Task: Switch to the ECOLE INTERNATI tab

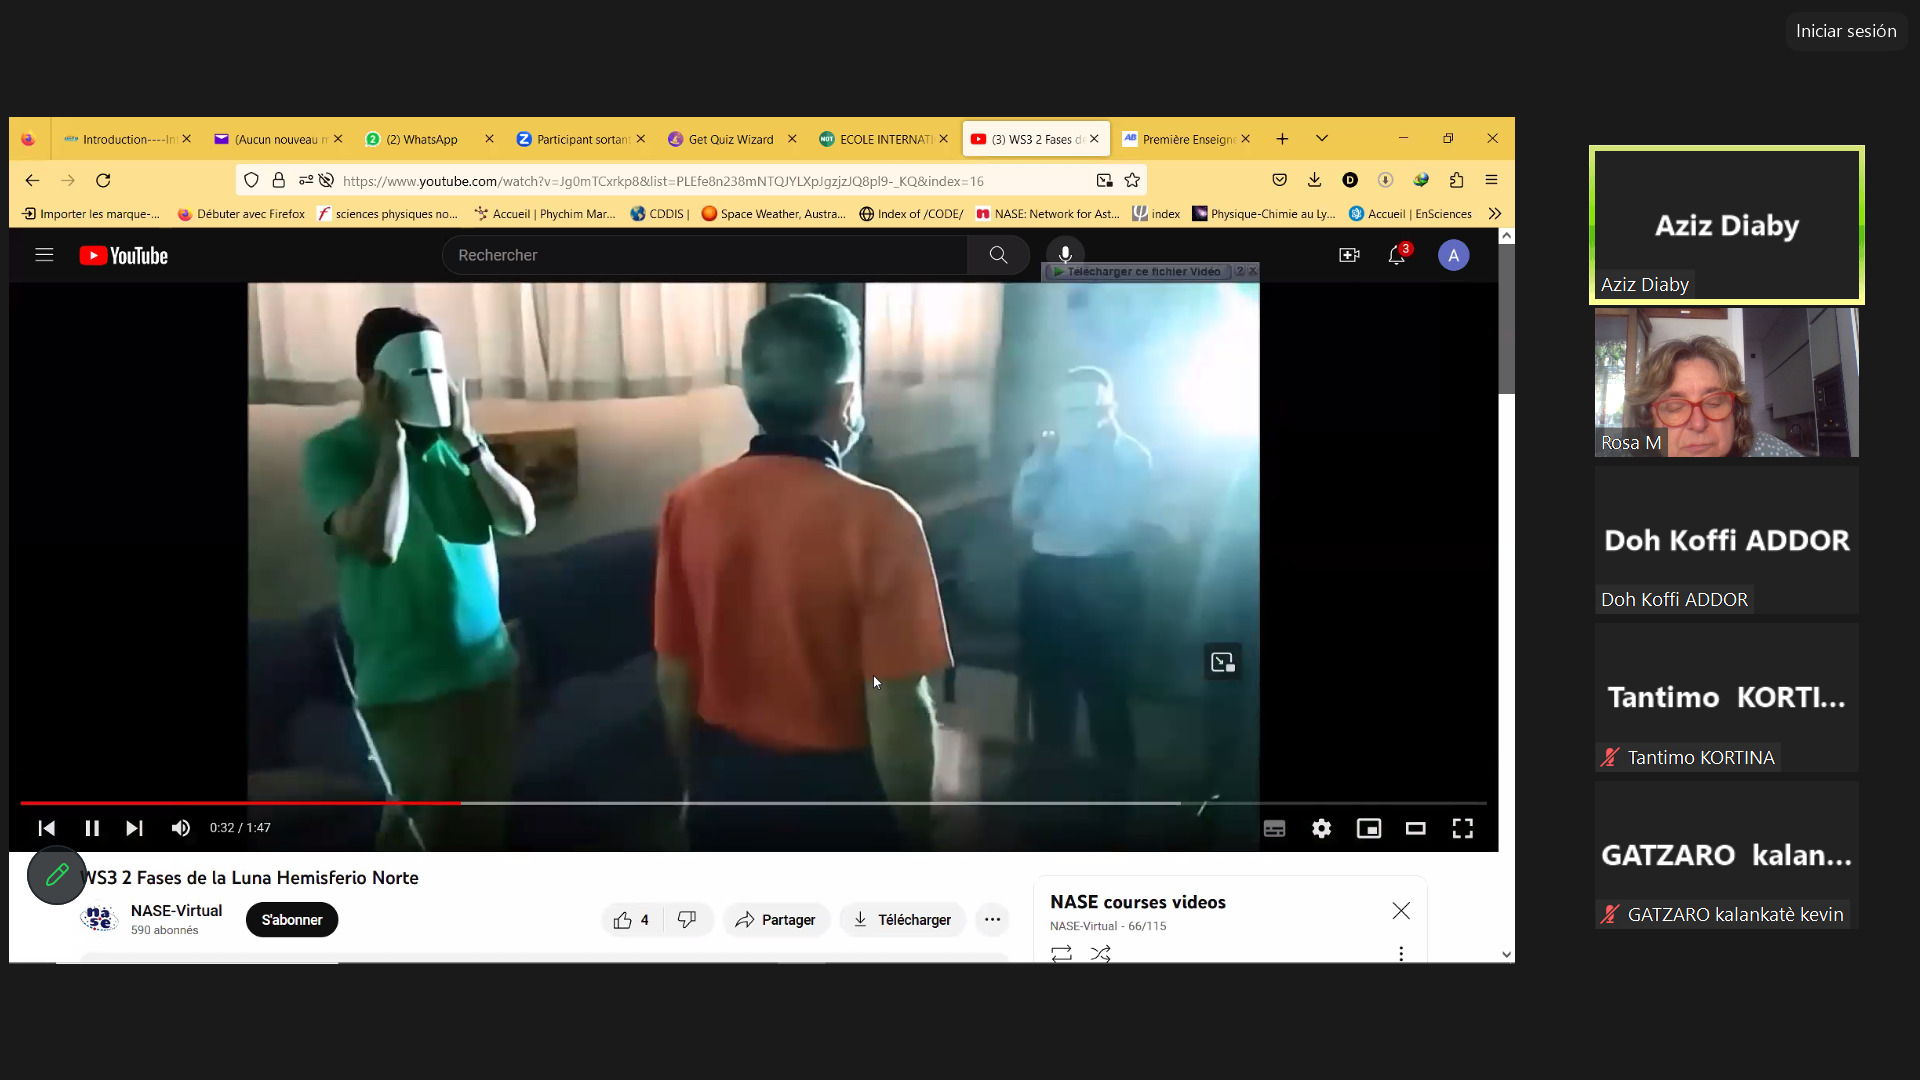Action: [882, 139]
